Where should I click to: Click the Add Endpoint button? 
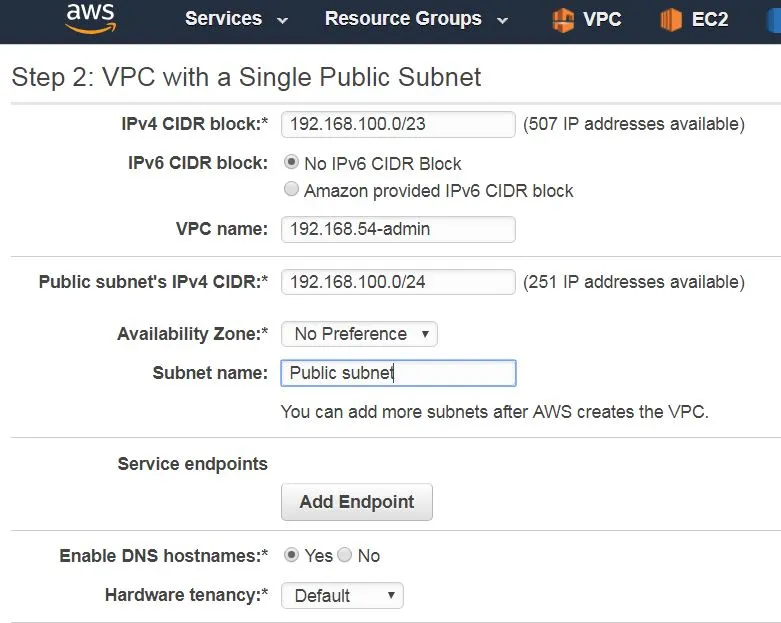(356, 502)
